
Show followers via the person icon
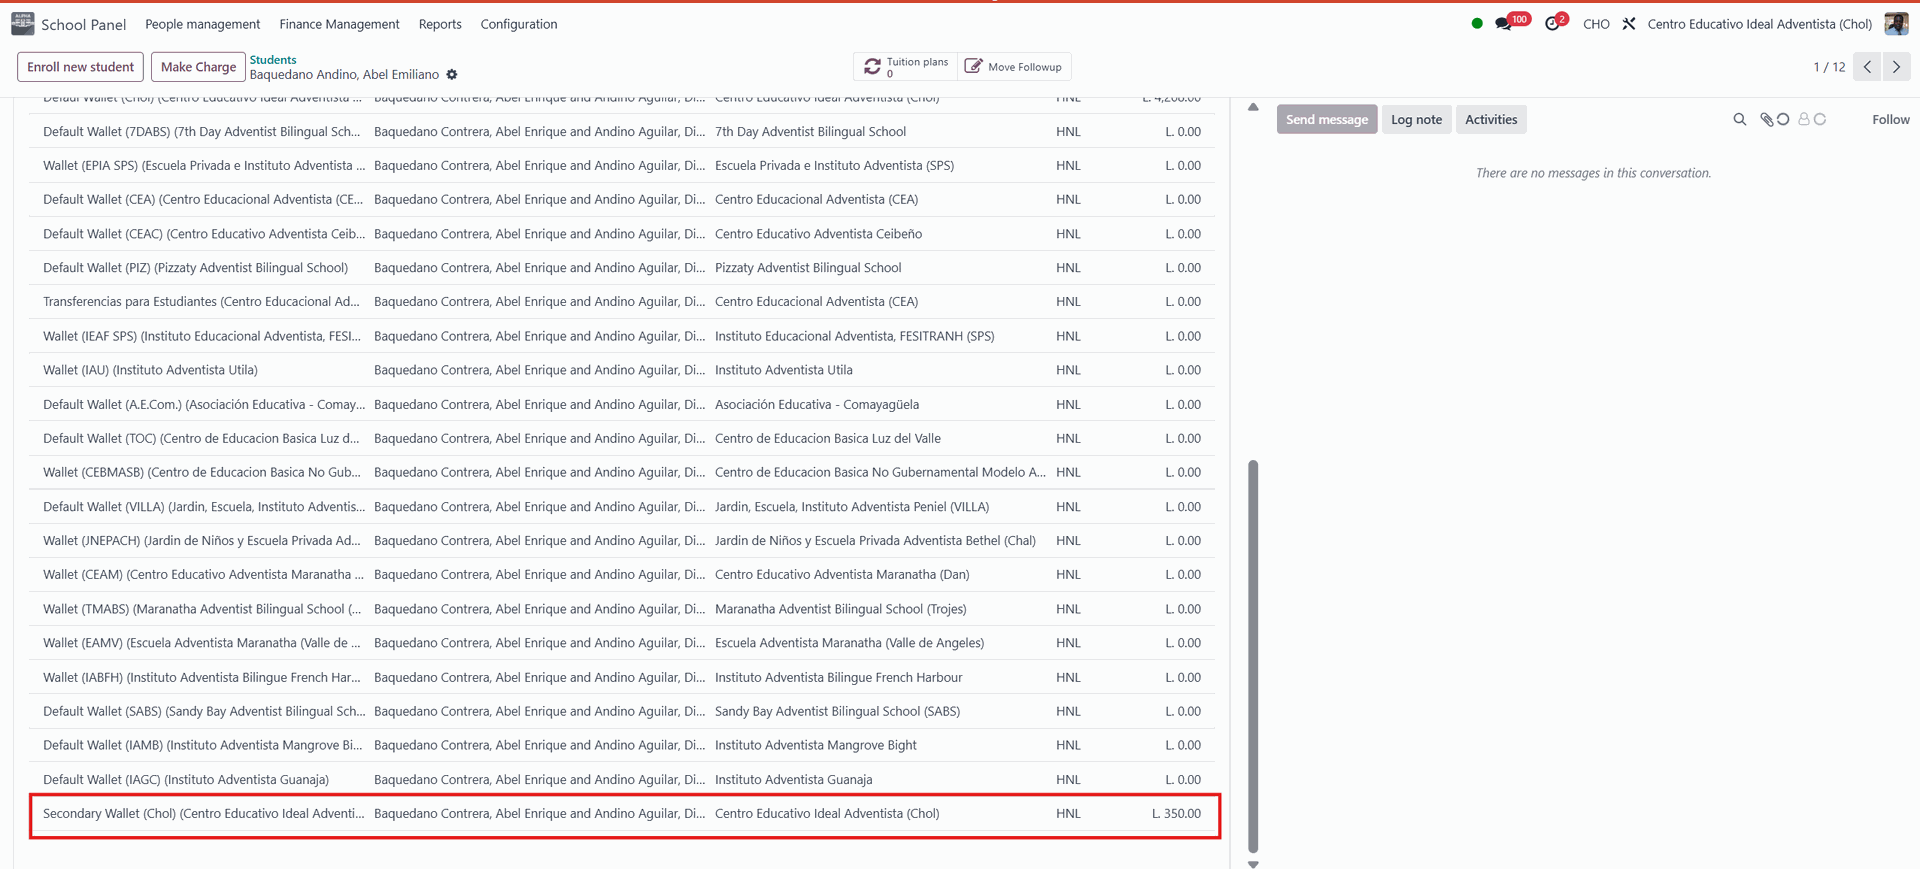point(1804,119)
